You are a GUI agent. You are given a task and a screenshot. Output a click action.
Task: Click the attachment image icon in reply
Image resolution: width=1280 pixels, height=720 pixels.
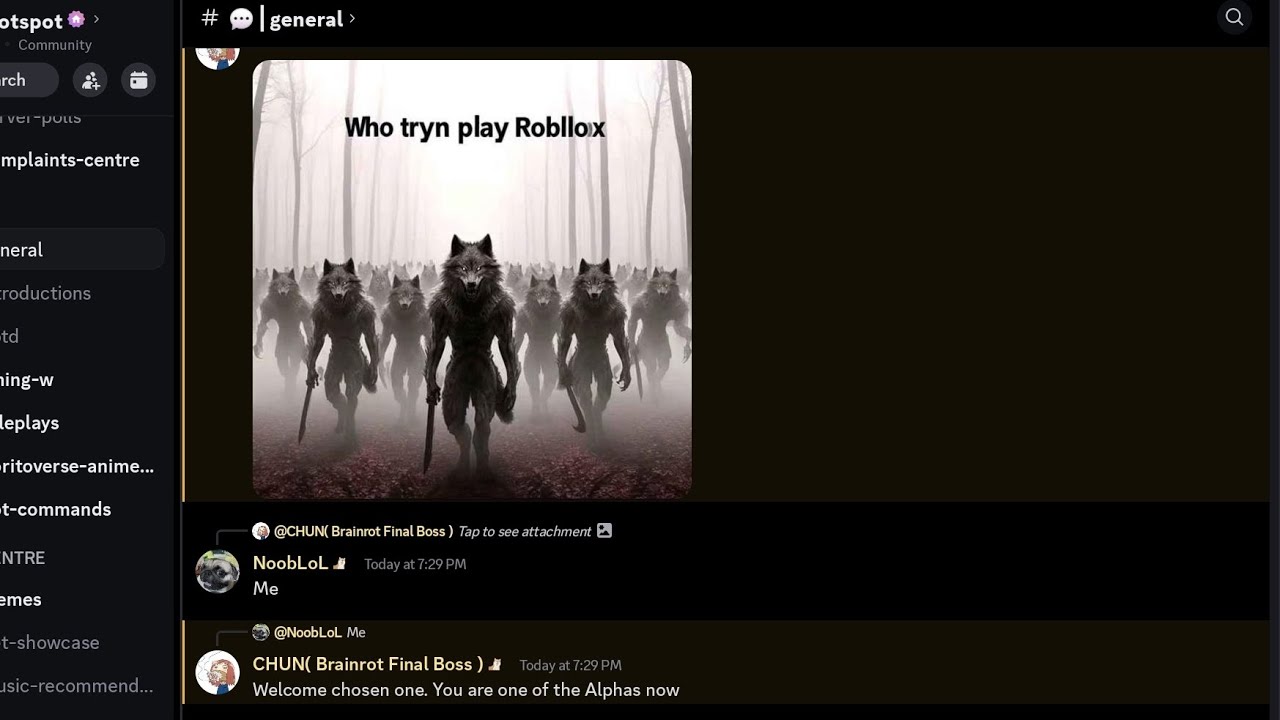[604, 531]
